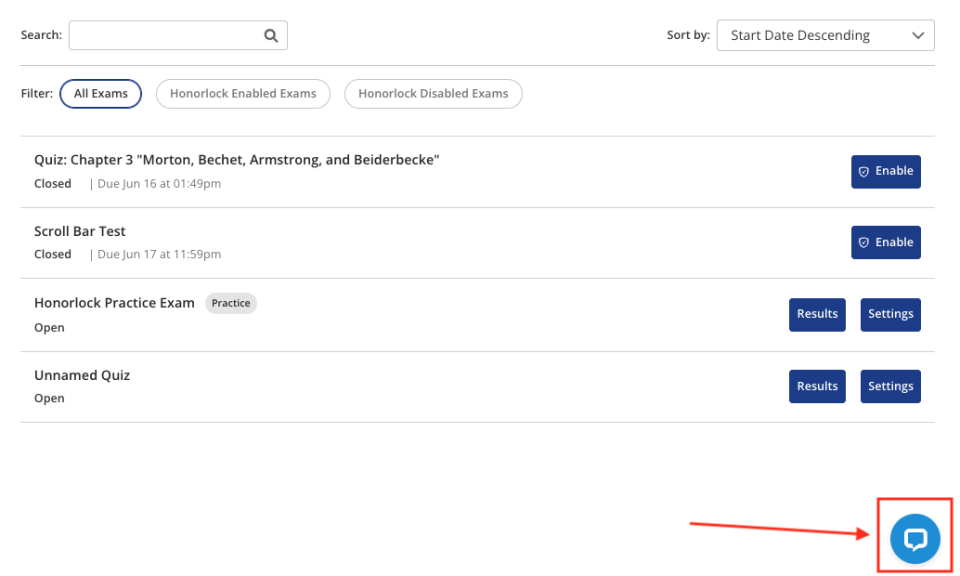Click the Open status under Honorlock Practice Exam
This screenshot has width=960, height=576.
(x=49, y=327)
